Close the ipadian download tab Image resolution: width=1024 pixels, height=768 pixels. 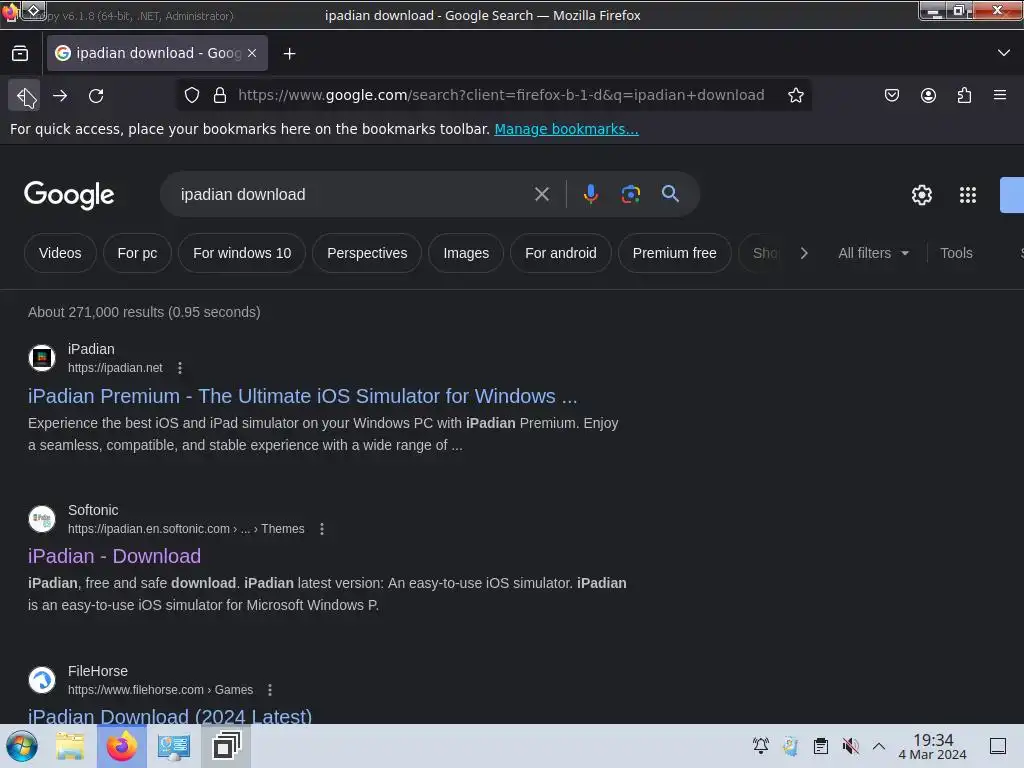click(x=252, y=53)
